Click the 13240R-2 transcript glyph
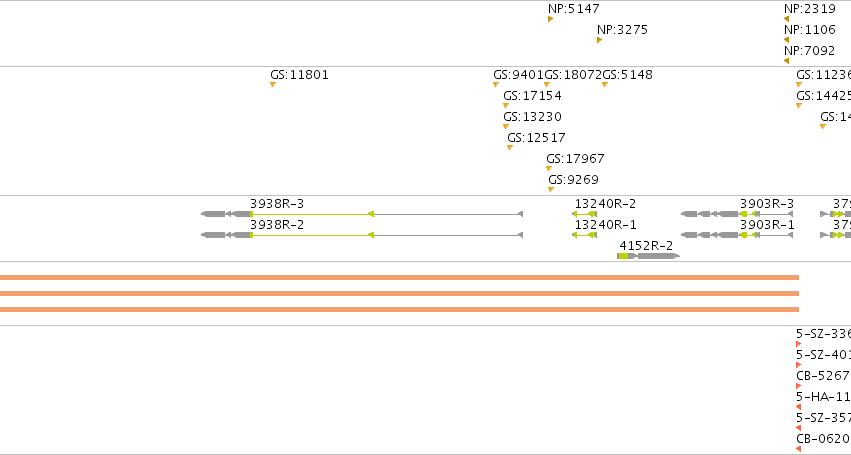851x455 pixels. click(x=585, y=214)
